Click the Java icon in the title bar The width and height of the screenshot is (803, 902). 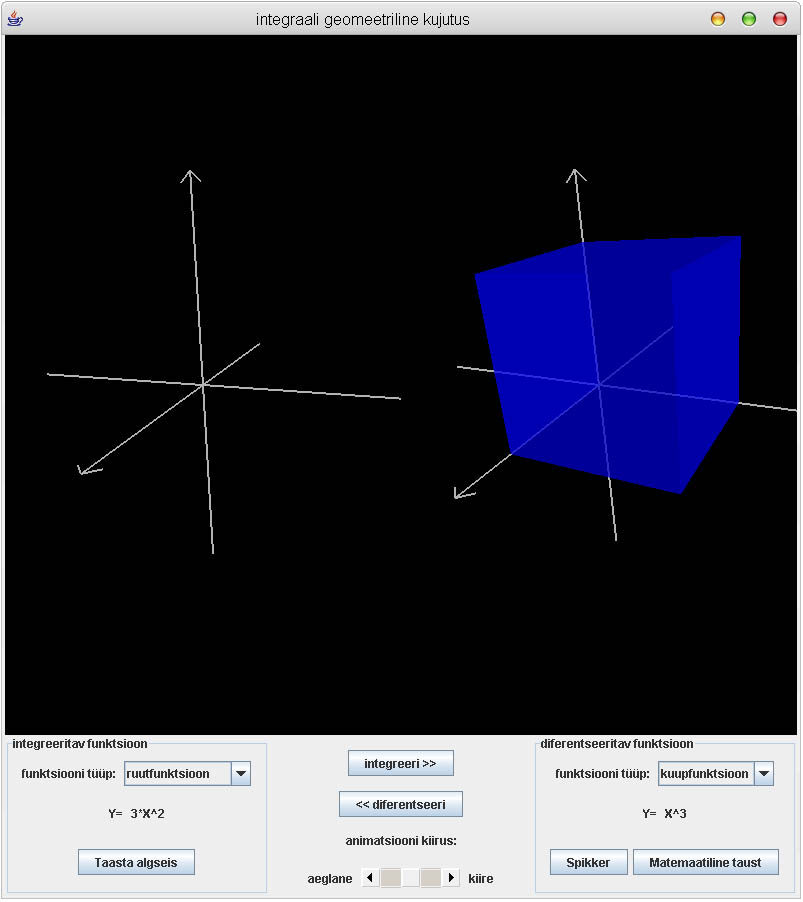(x=15, y=19)
